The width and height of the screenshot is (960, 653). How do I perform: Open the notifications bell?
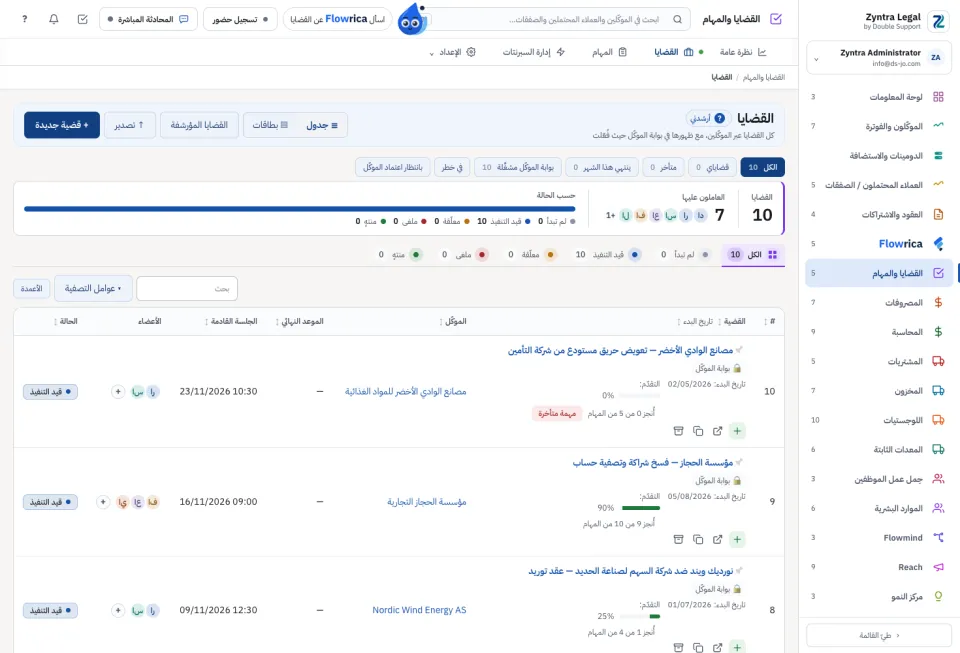pos(54,19)
